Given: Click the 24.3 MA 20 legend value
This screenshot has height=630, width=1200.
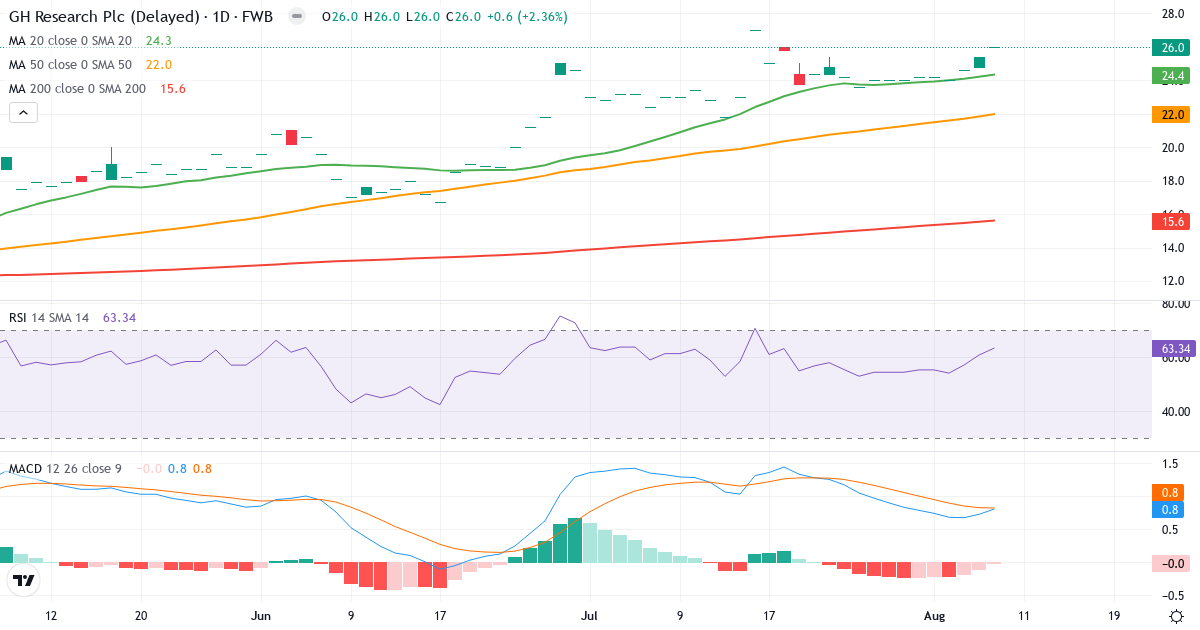Looking at the screenshot, I should click(158, 41).
